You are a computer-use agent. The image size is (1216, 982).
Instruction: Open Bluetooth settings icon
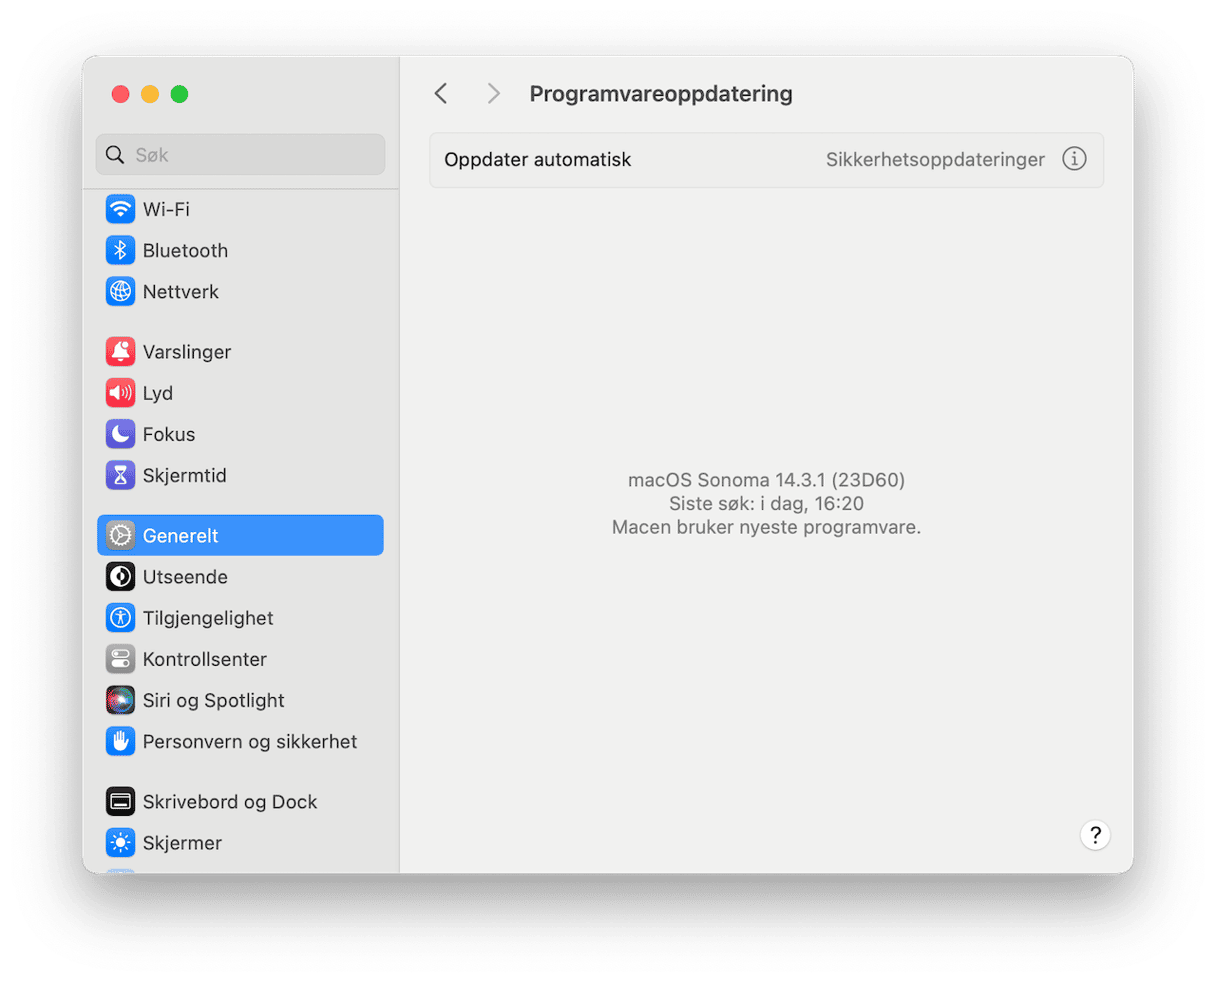pyautogui.click(x=120, y=251)
